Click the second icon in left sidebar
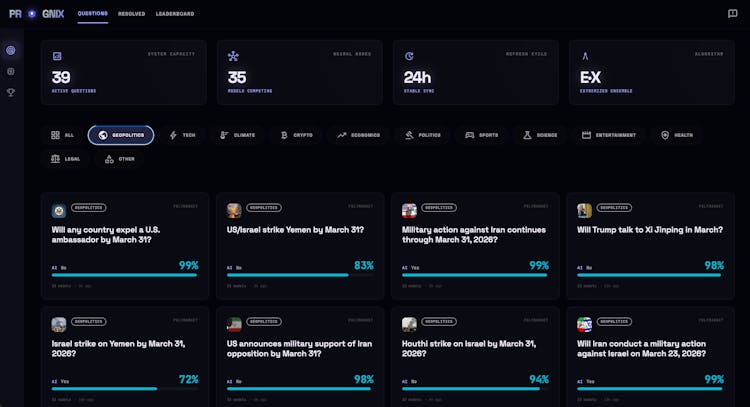 pos(11,71)
